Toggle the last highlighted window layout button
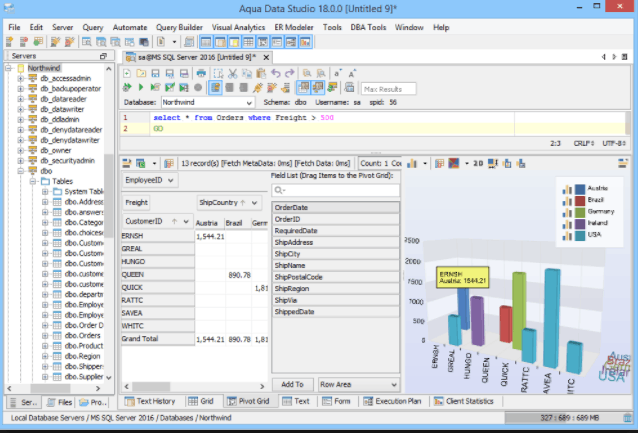 (305, 42)
